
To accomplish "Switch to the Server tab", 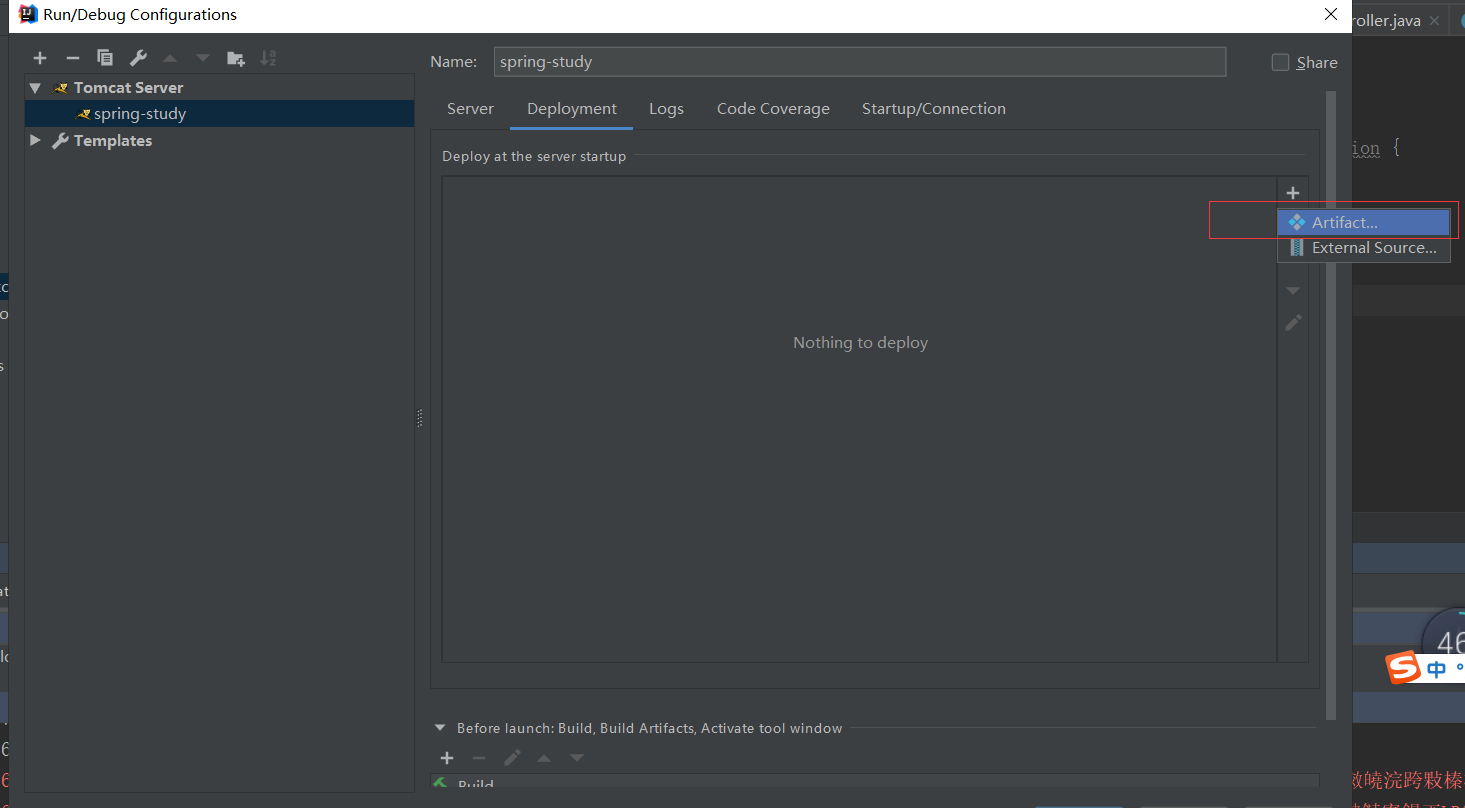I will tap(470, 109).
